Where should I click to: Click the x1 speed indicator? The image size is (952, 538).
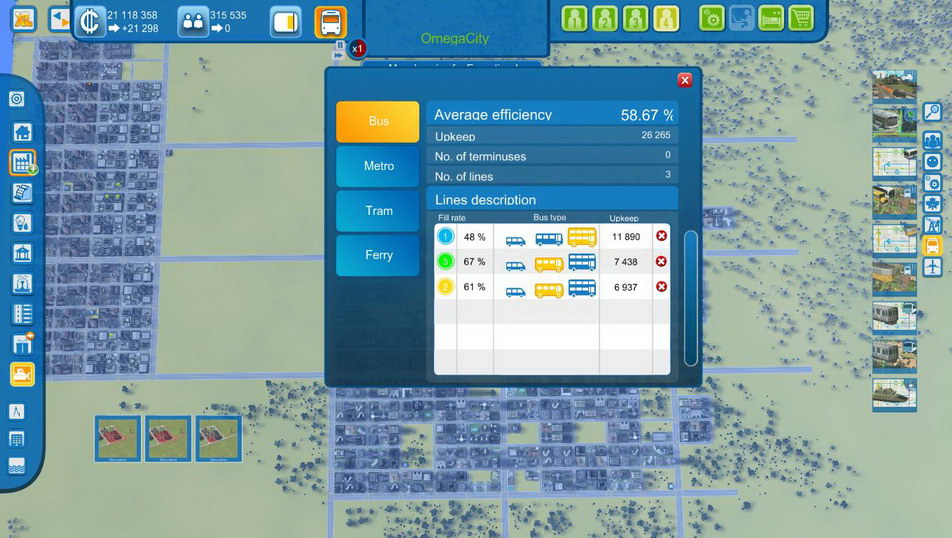[358, 49]
